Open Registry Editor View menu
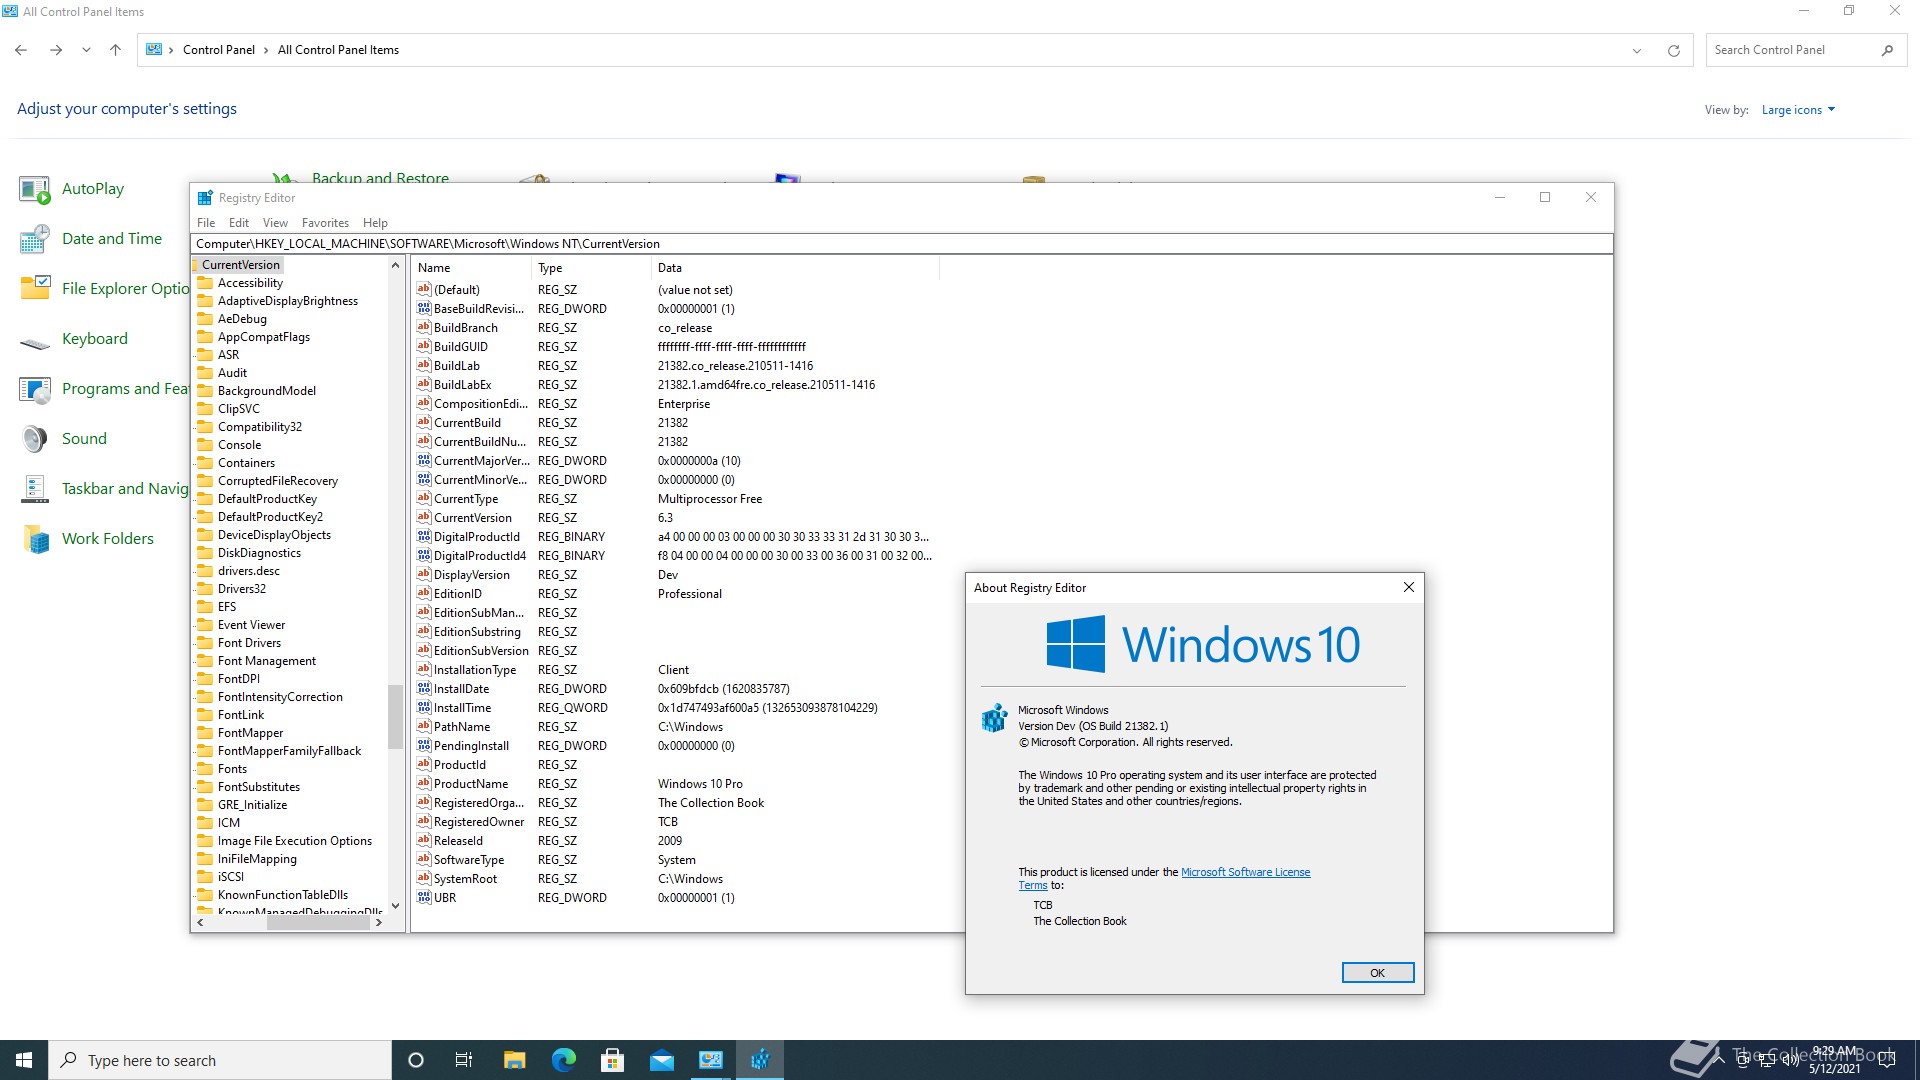The height and width of the screenshot is (1080, 1920). pos(275,223)
